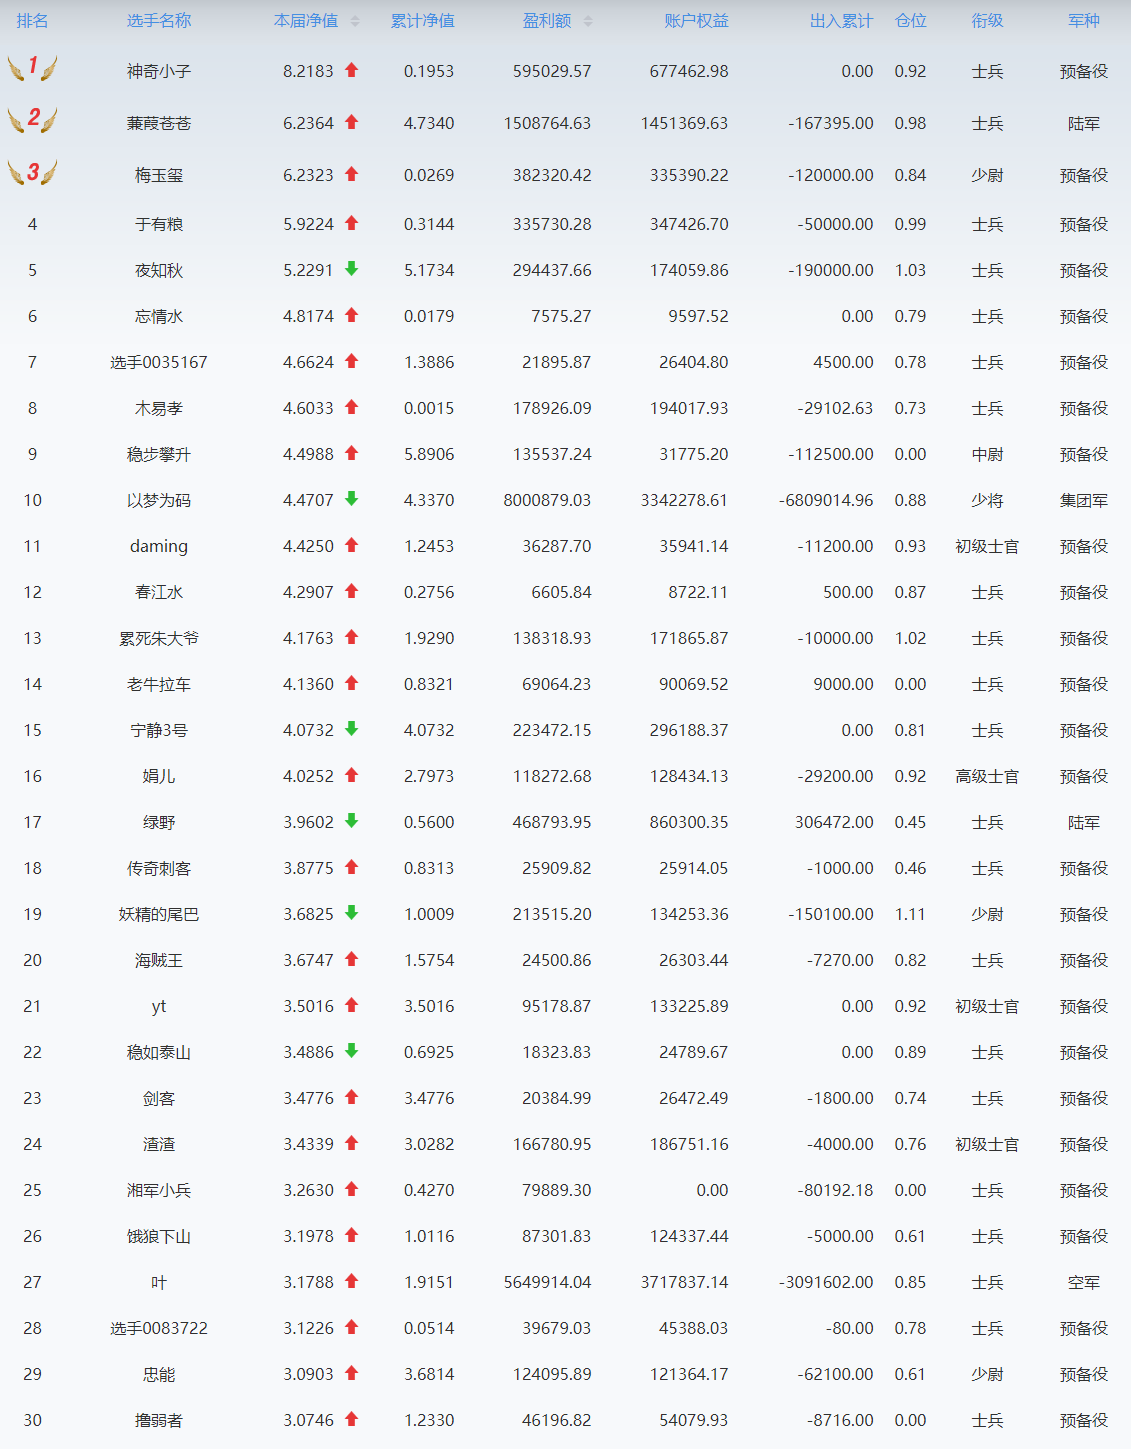The image size is (1131, 1449).
Task: Open player 娟儿
Action: coord(159,777)
